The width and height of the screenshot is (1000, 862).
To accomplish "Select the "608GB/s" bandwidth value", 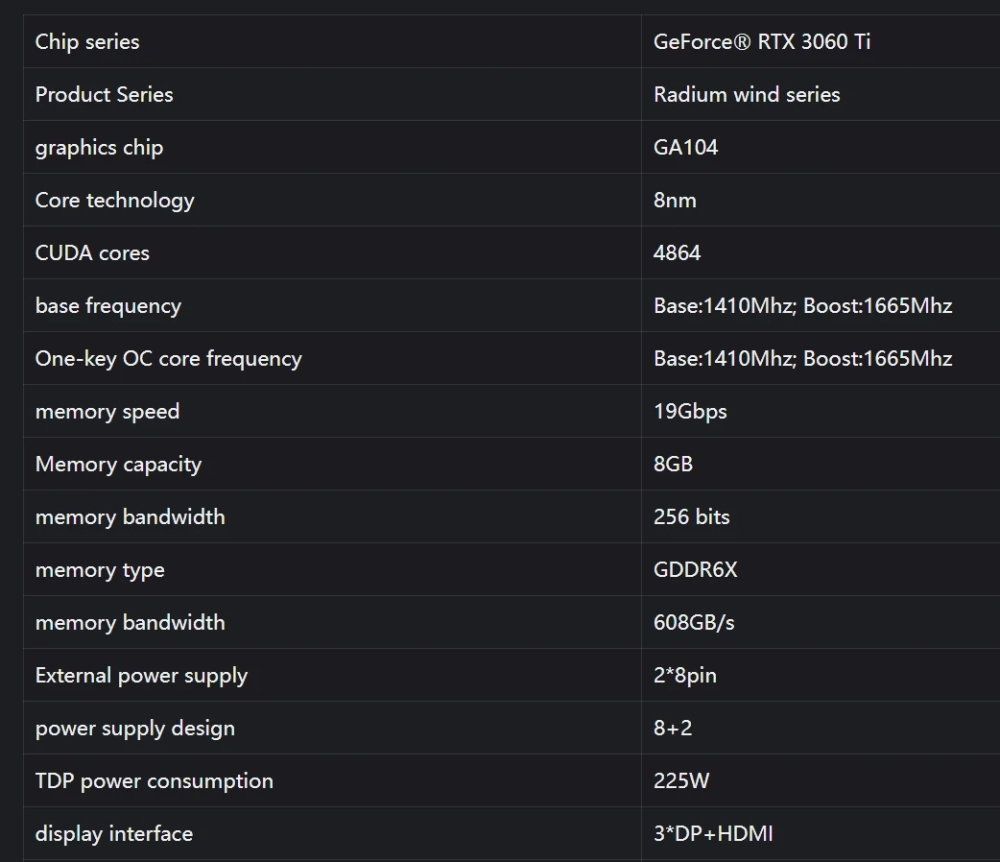I will 694,623.
